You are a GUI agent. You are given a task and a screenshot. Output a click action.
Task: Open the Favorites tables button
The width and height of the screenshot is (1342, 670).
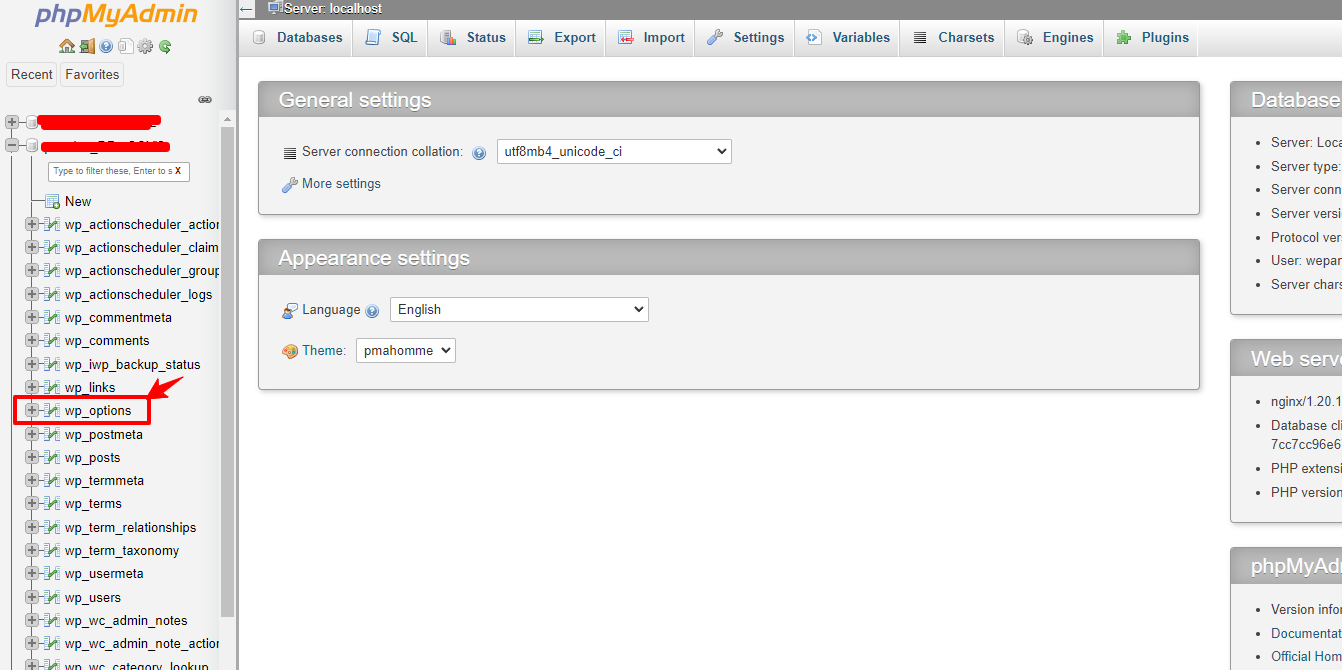coord(92,74)
